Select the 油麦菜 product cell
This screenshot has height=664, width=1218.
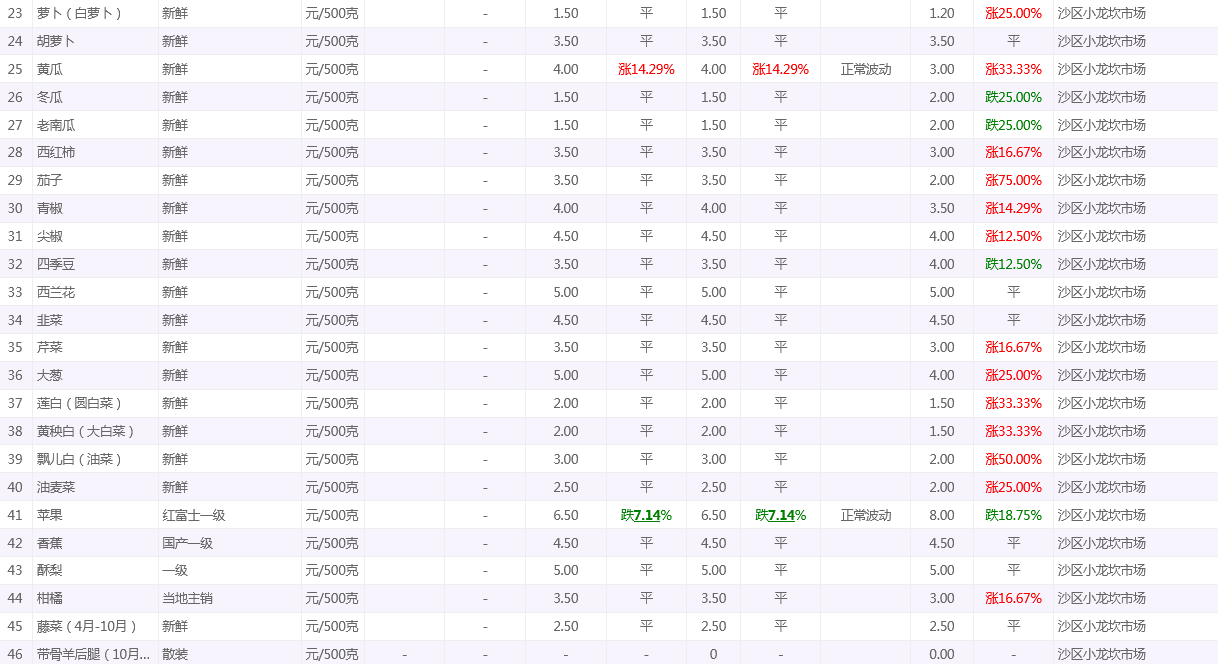(x=56, y=487)
